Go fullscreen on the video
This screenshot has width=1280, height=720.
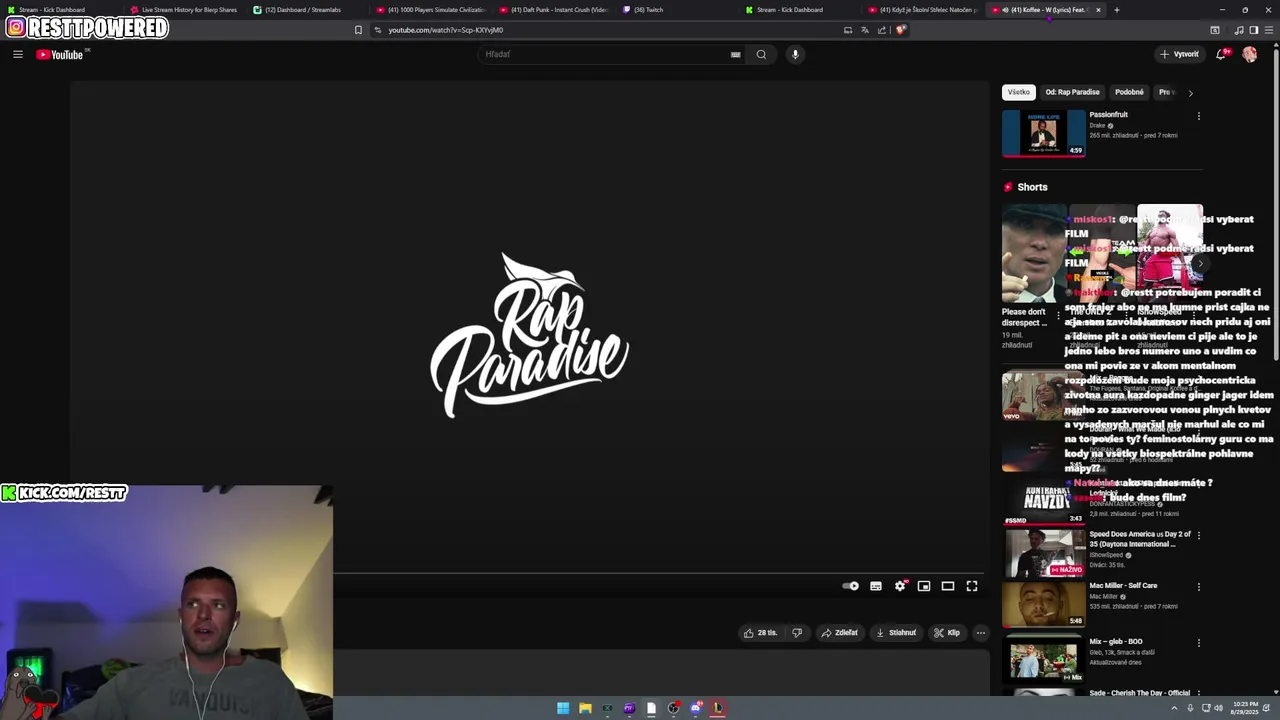(x=972, y=586)
